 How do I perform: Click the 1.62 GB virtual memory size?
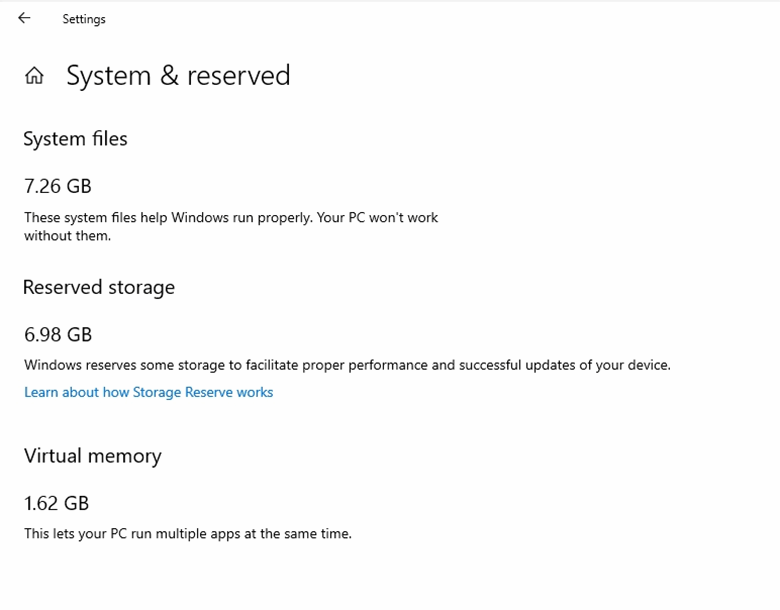[x=57, y=503]
